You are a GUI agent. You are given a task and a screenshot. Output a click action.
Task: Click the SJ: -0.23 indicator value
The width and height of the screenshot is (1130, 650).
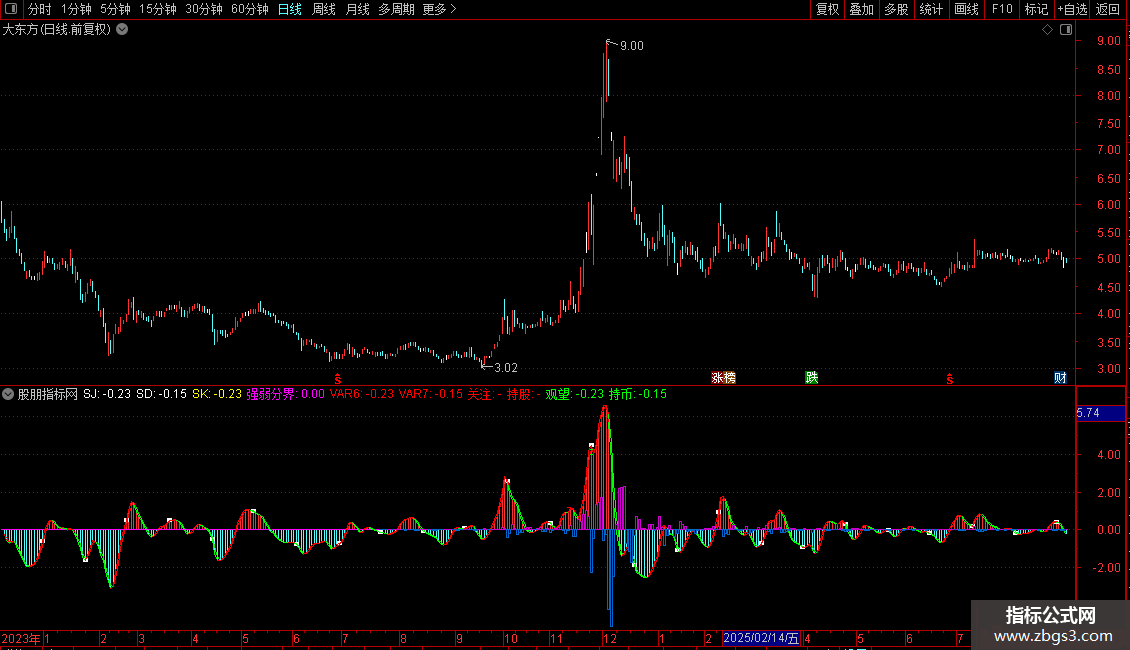(107, 394)
